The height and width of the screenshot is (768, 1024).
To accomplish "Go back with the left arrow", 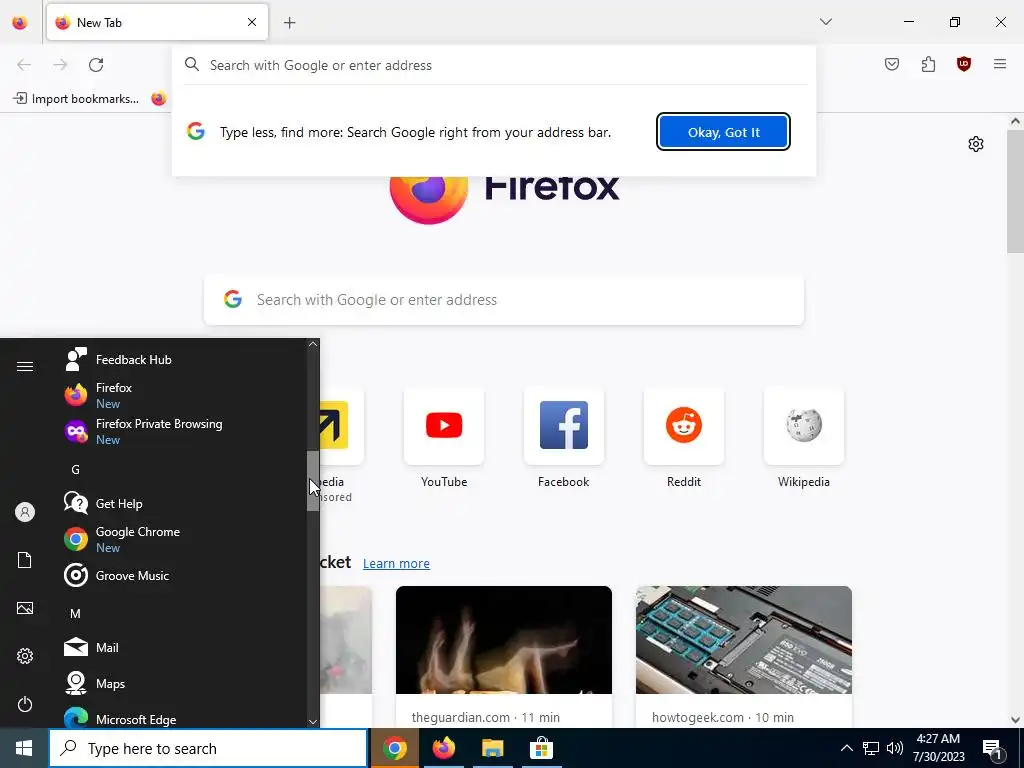I will tap(24, 65).
